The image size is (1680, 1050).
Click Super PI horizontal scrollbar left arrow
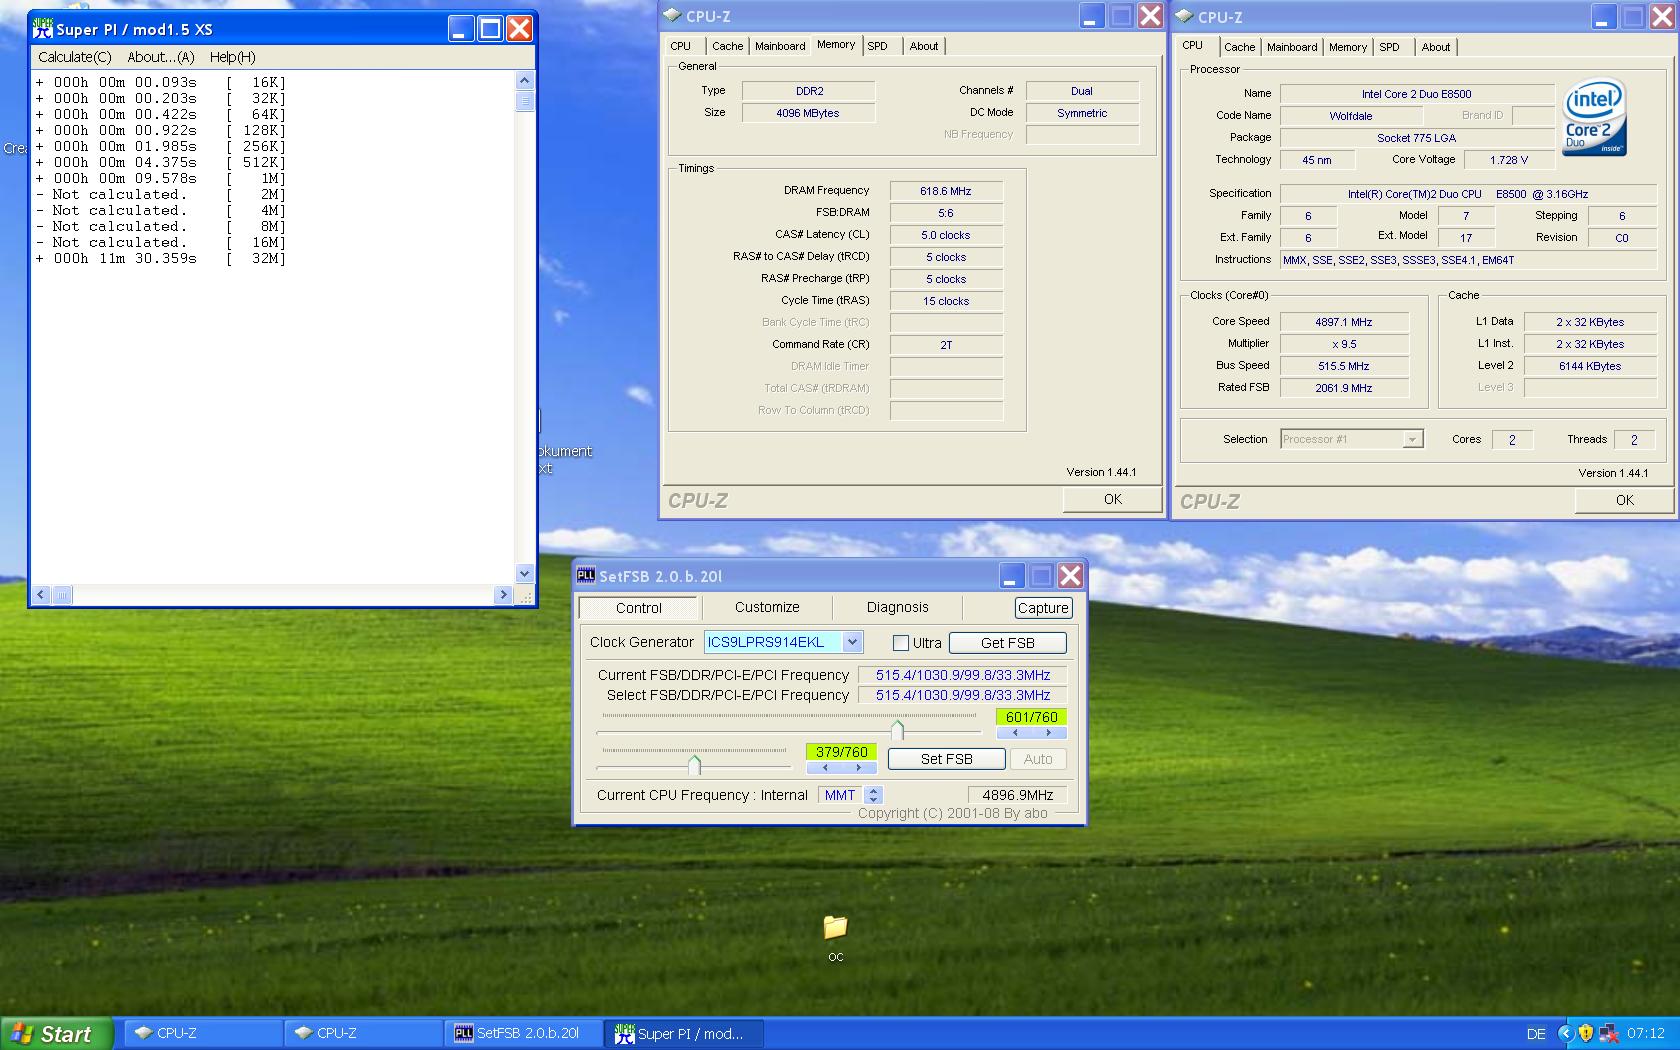(41, 595)
